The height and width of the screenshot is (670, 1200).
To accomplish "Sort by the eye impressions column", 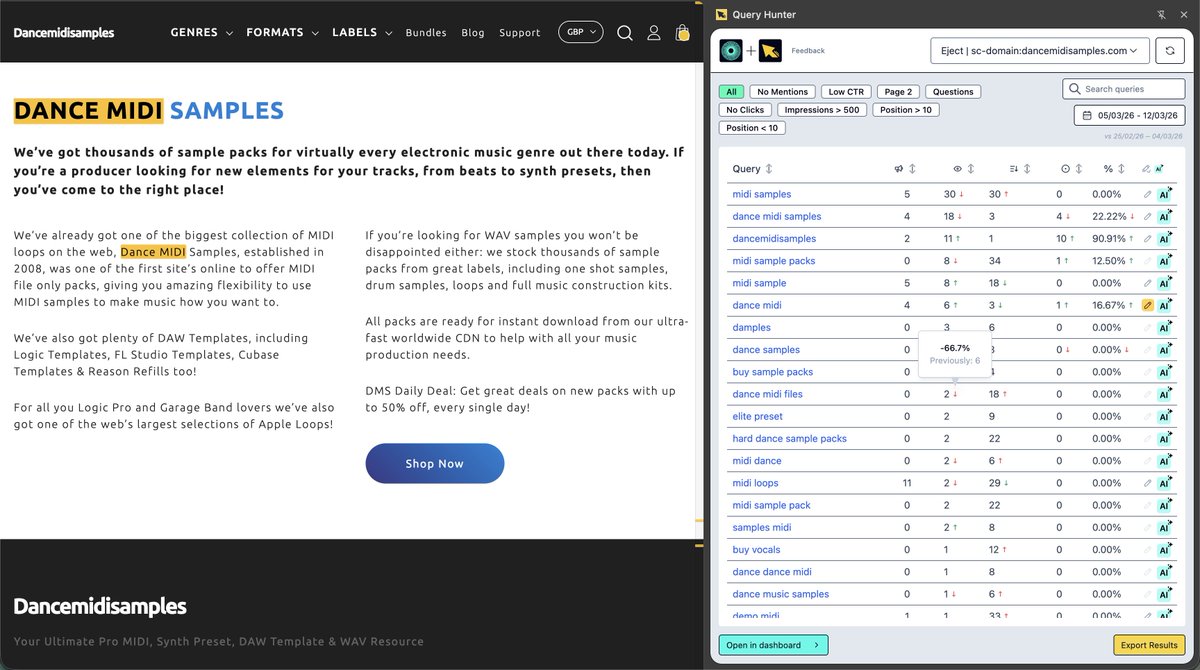I will [x=962, y=169].
